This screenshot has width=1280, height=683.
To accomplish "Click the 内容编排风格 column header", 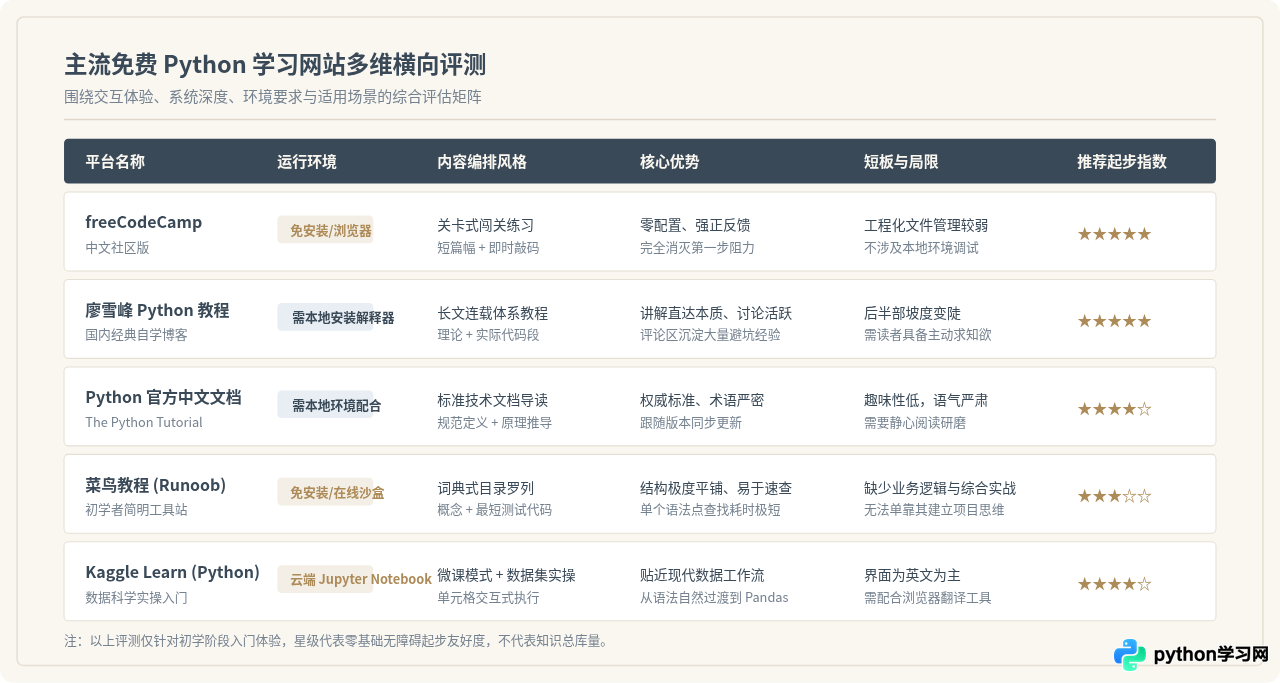I will (482, 162).
